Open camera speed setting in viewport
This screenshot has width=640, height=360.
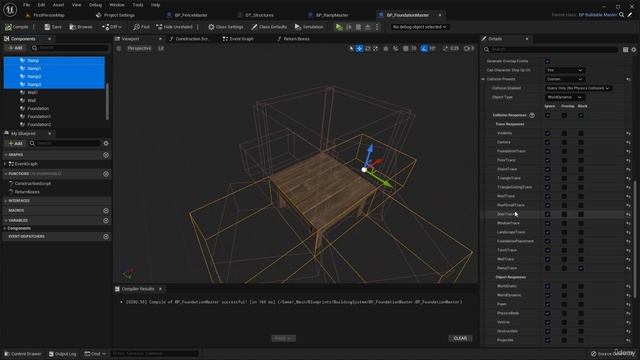tap(469, 49)
